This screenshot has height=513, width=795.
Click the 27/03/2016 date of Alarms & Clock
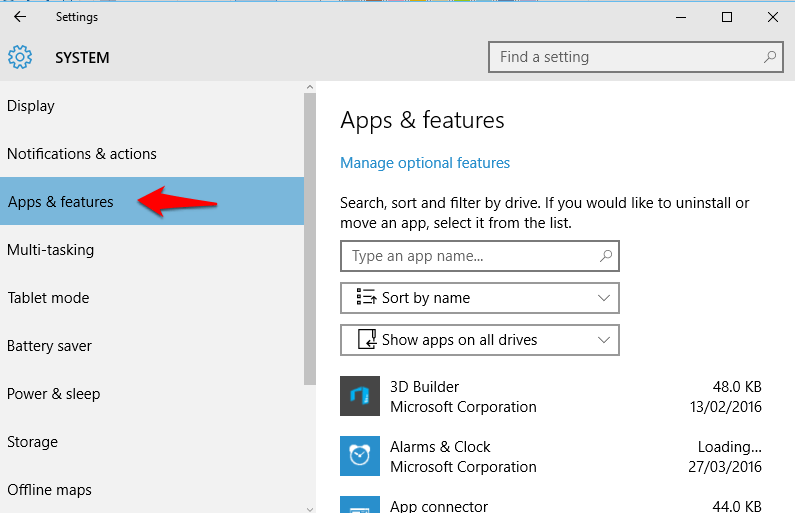click(x=725, y=466)
